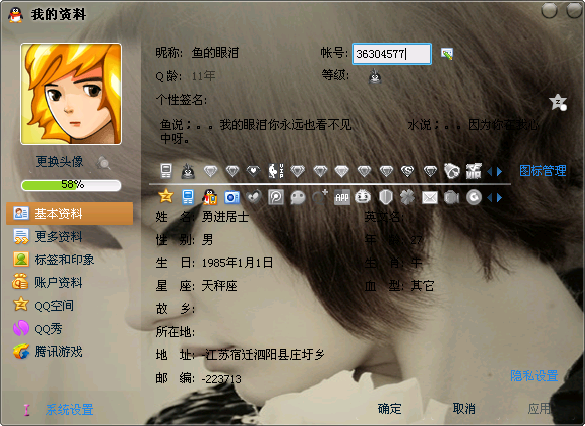Click the 58% profile completion progress bar
This screenshot has height=426, width=585.
click(71, 185)
